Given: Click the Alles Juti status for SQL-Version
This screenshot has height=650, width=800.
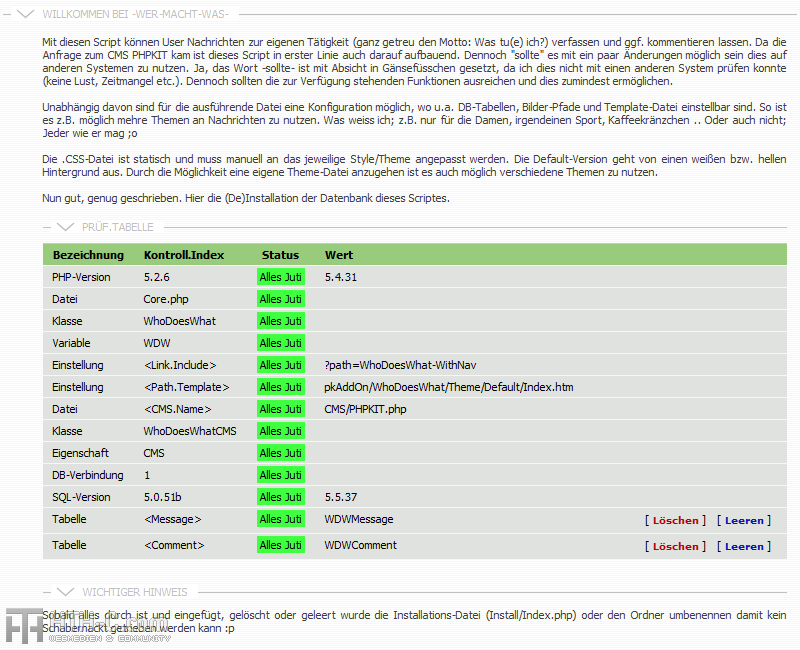Looking at the screenshot, I should tap(281, 496).
